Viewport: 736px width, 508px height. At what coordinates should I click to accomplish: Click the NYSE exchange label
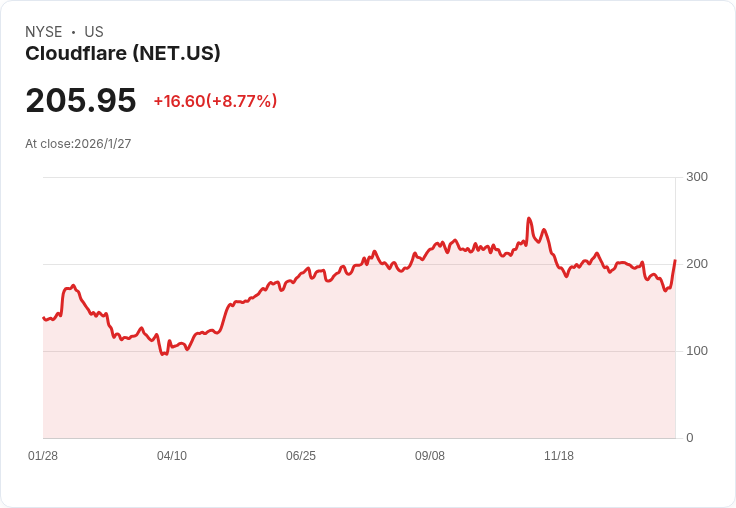[x=44, y=32]
